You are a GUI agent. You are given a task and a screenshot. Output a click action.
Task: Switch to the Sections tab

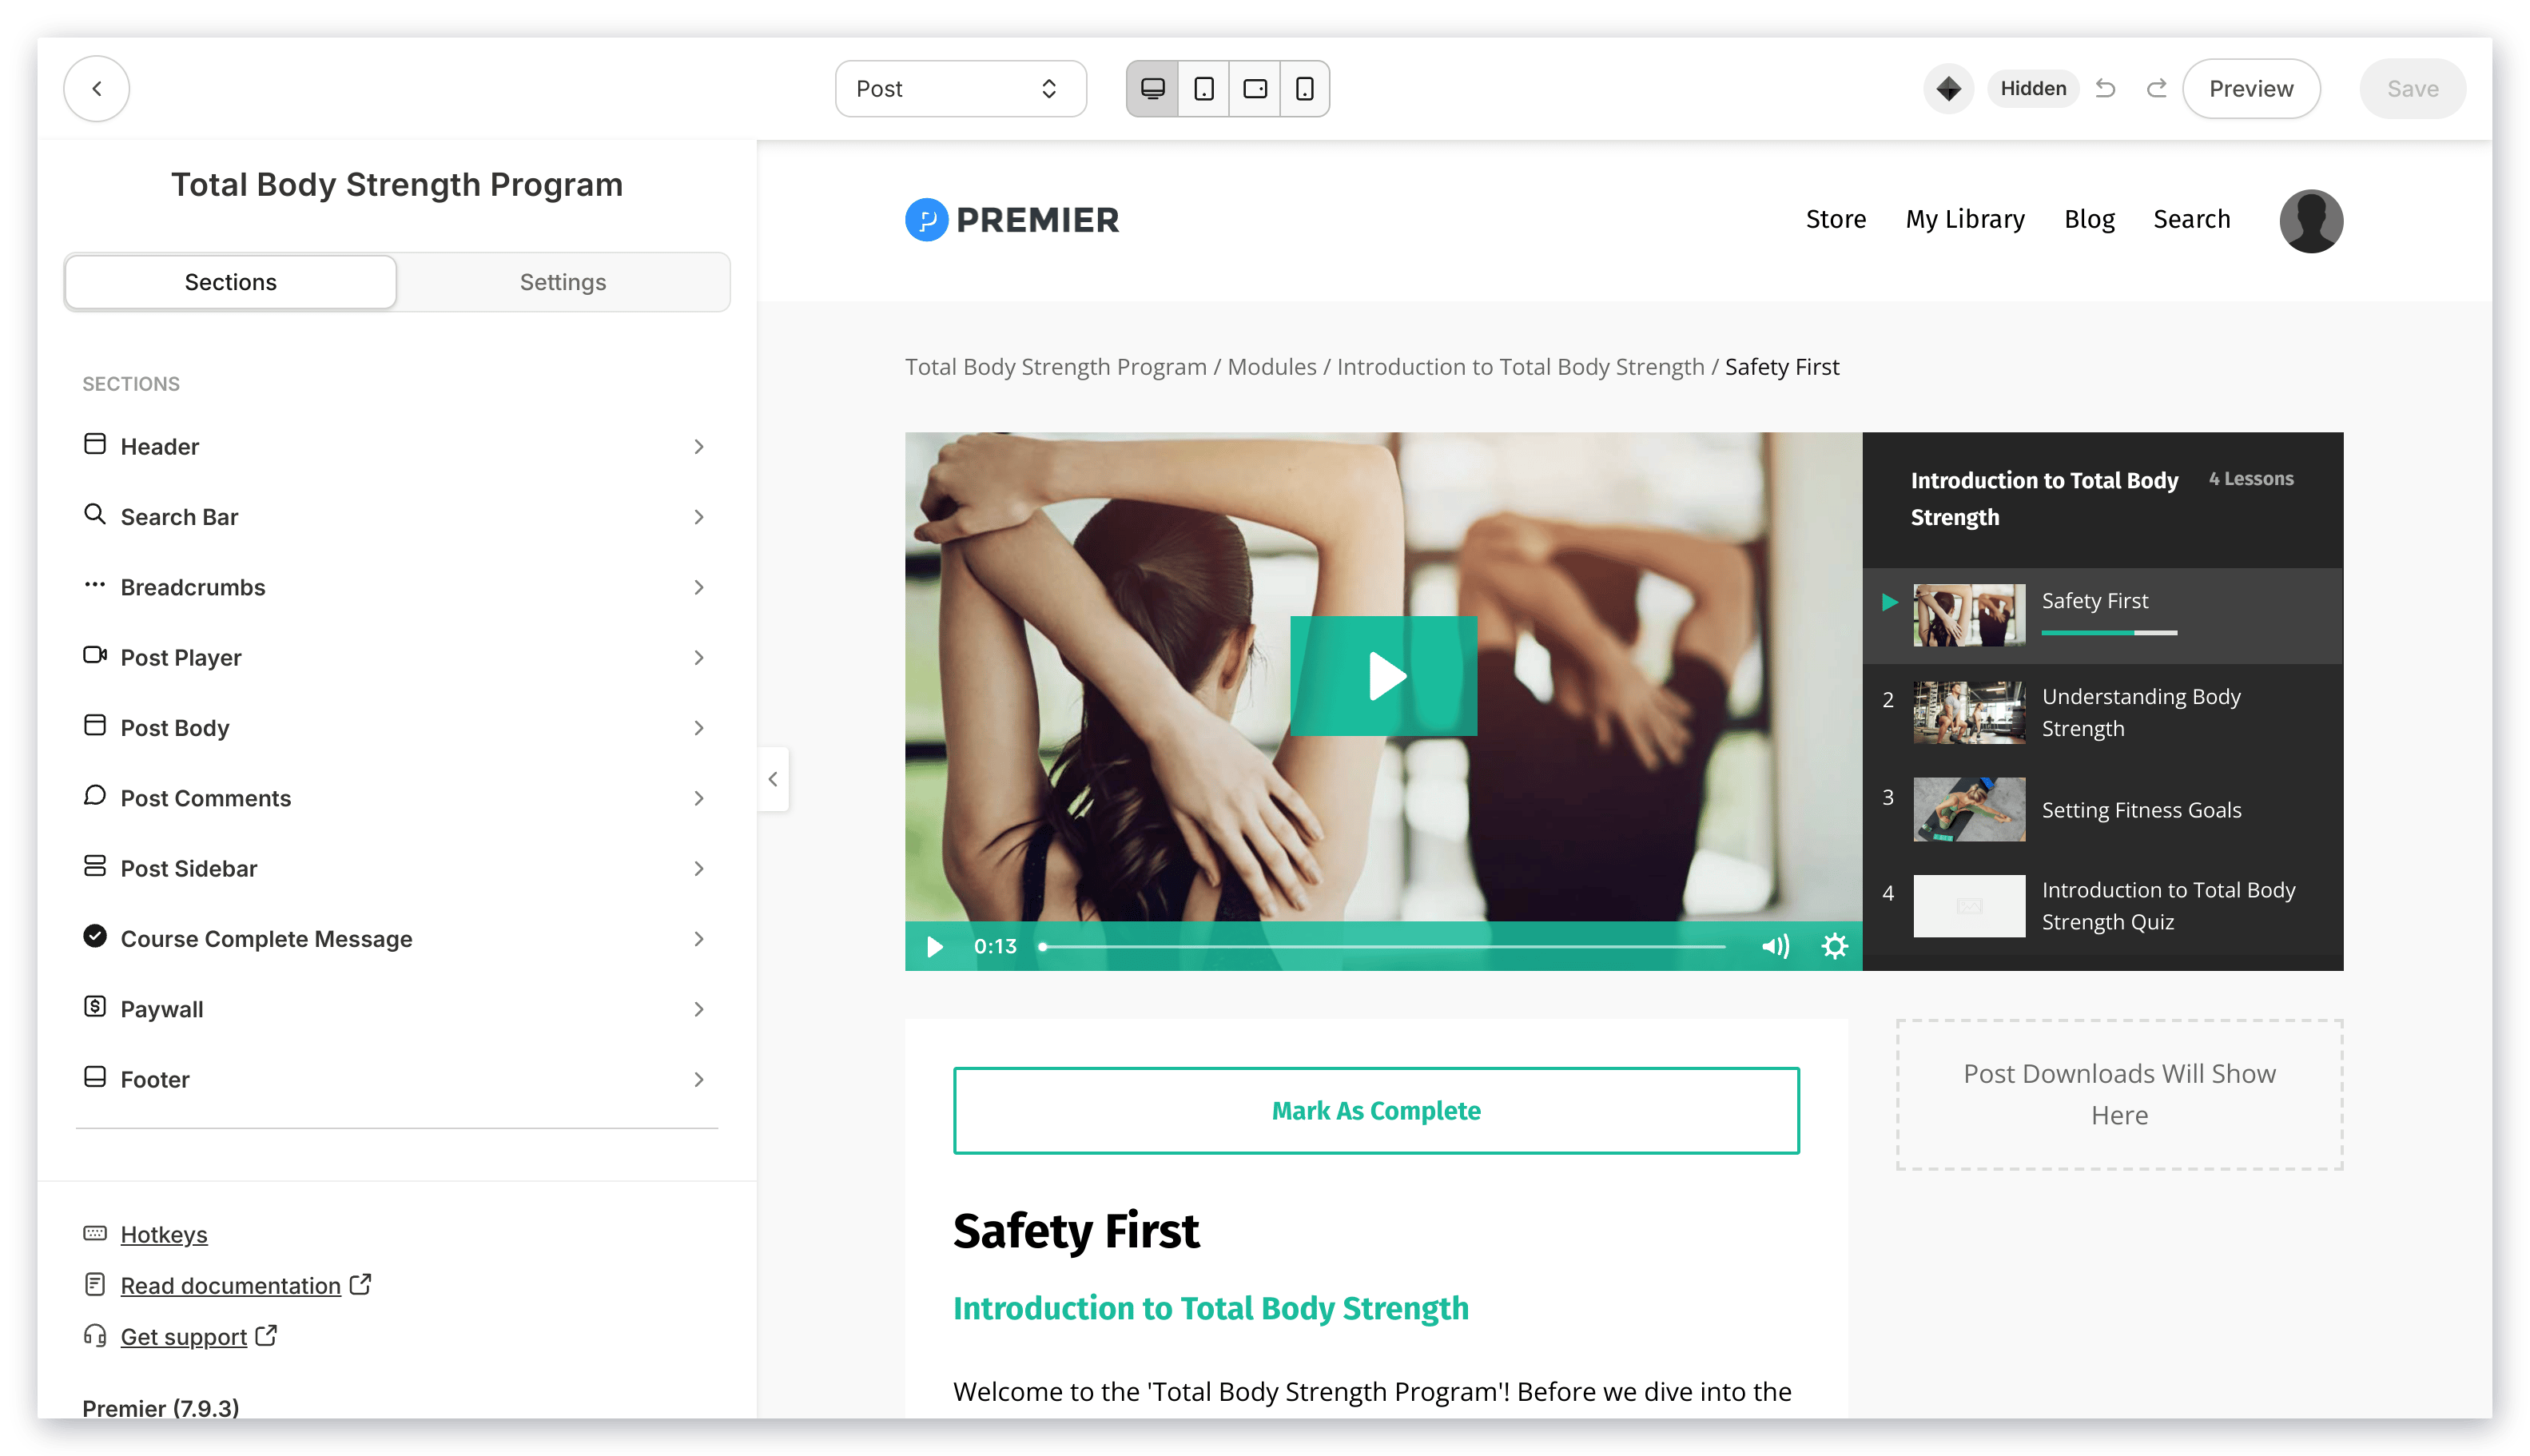pos(231,282)
